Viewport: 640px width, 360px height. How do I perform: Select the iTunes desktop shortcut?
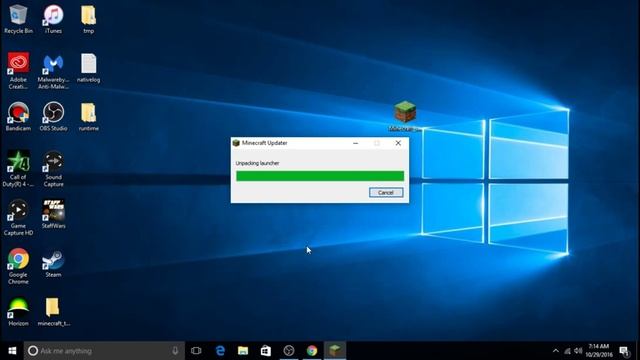click(53, 18)
